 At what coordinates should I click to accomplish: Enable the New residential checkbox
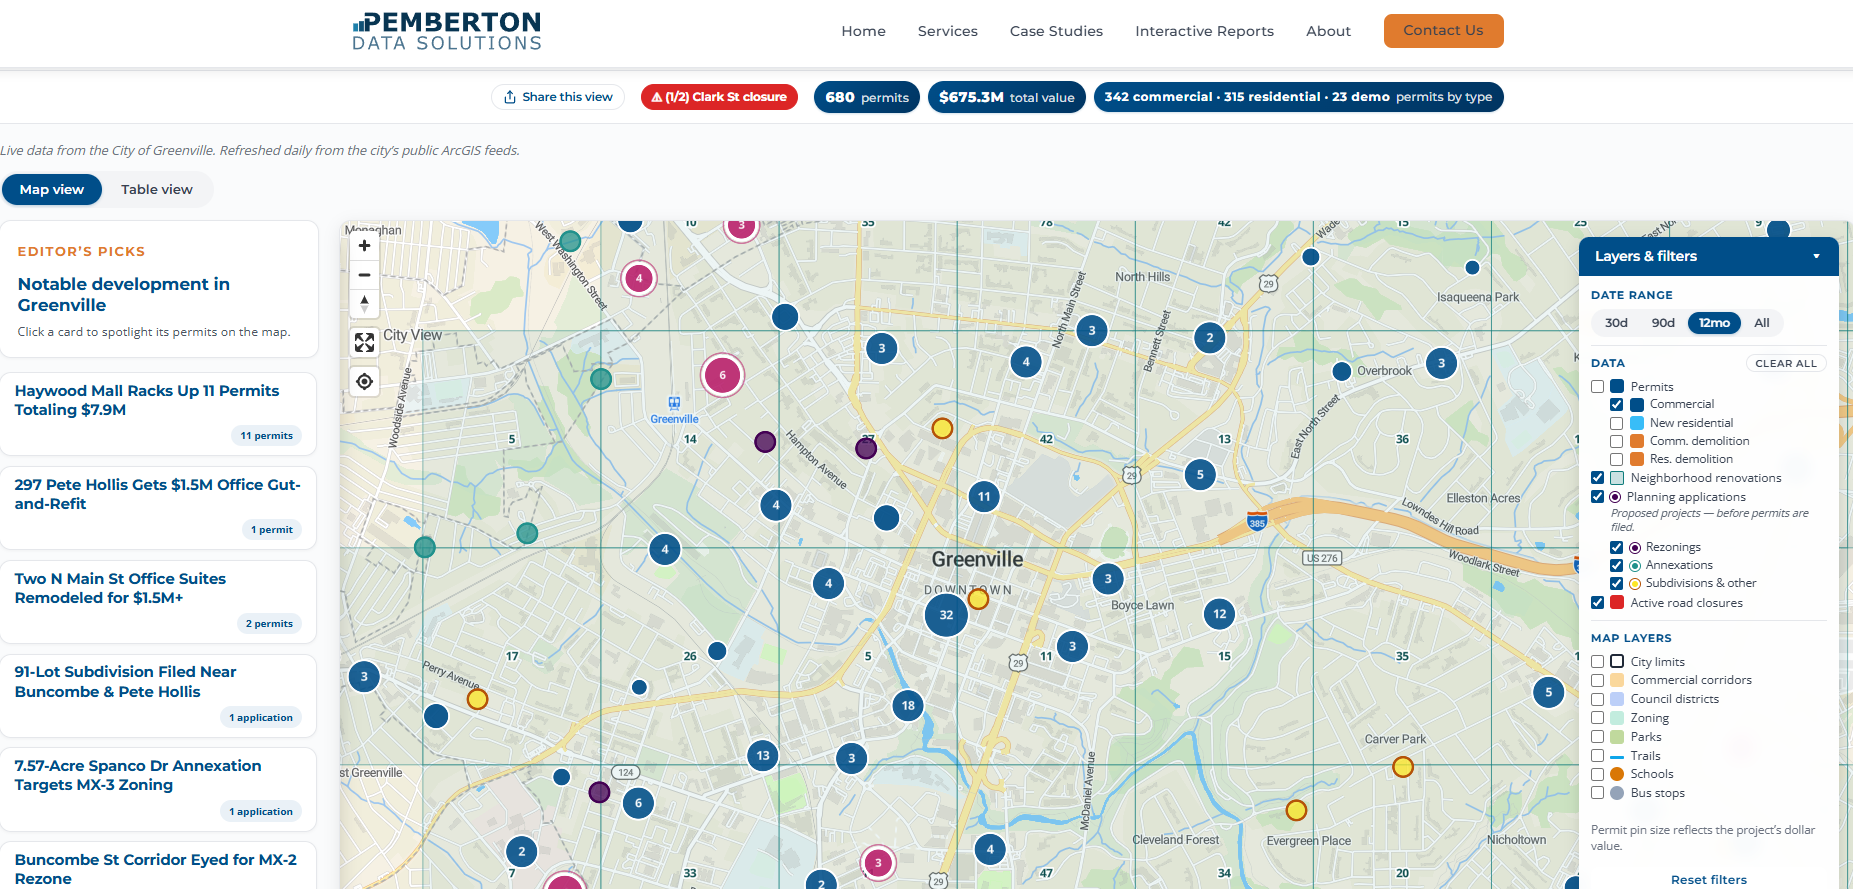click(1616, 423)
